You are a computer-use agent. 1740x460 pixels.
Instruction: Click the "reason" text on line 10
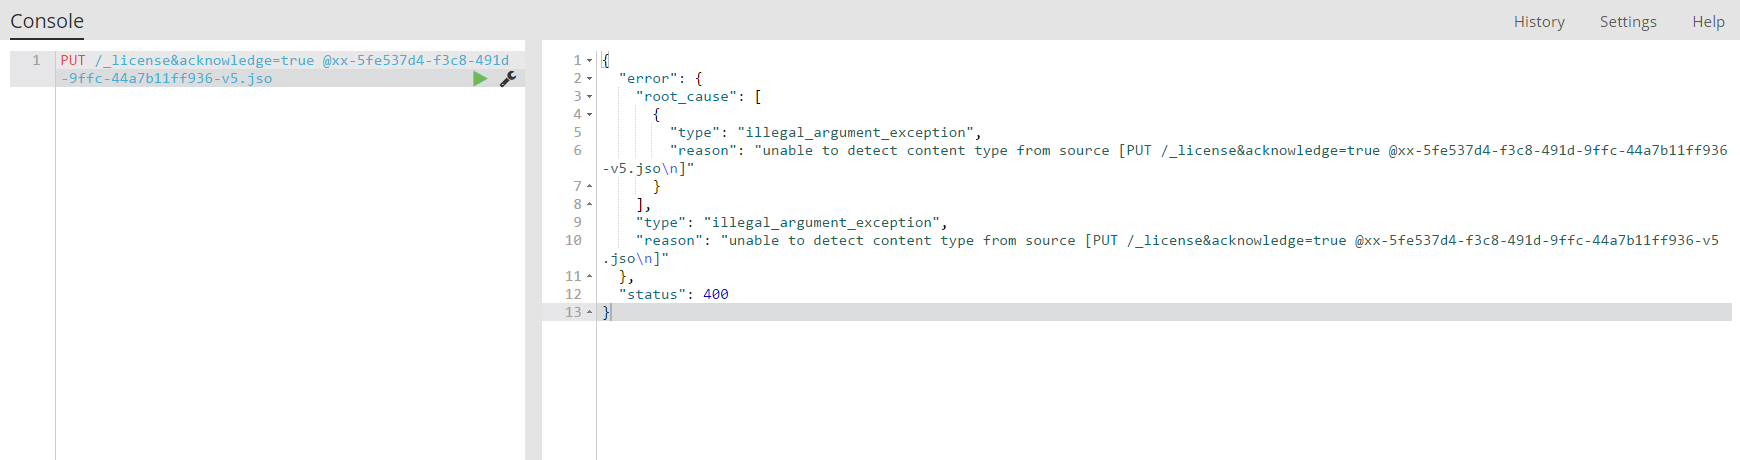669,240
